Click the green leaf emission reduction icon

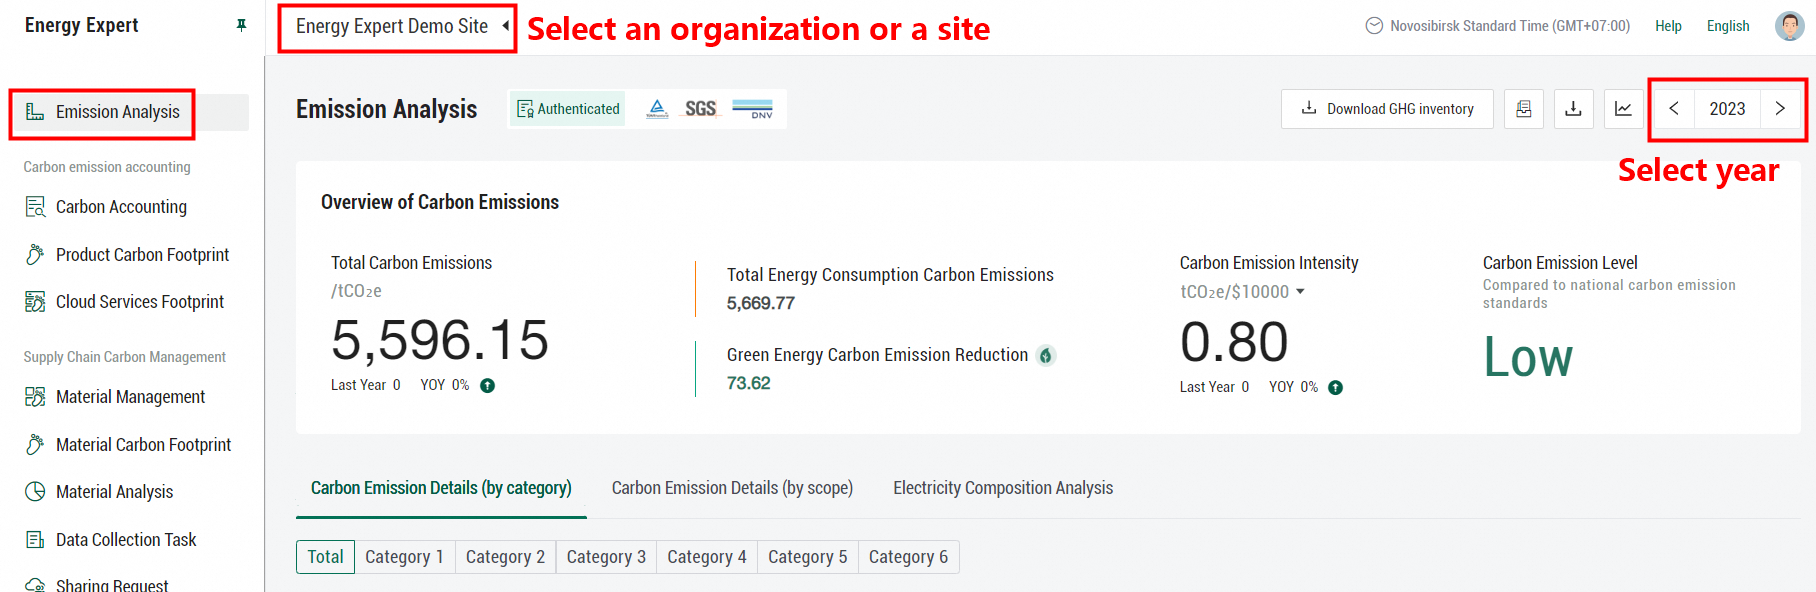[x=1046, y=356]
